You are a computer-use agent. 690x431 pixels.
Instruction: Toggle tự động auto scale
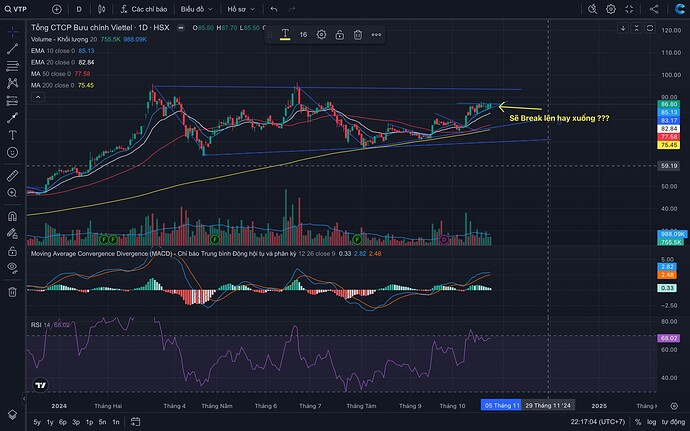[x=671, y=422]
